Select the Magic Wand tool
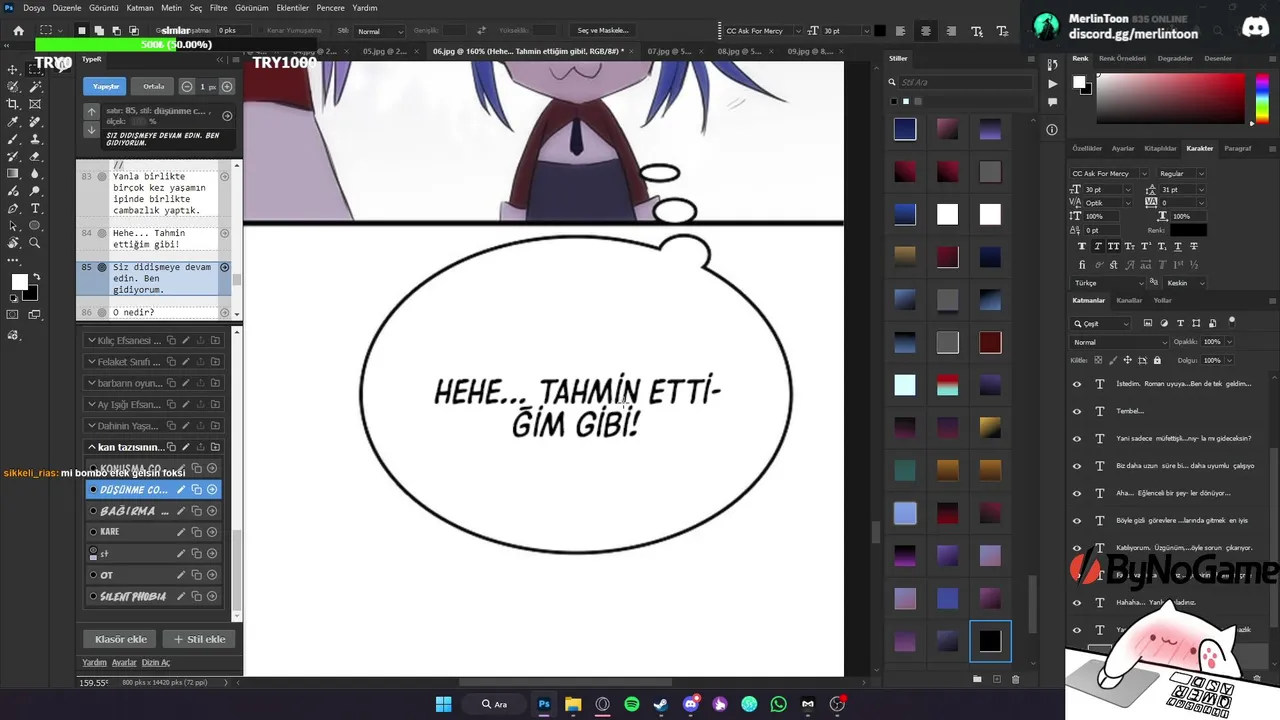 [35, 87]
